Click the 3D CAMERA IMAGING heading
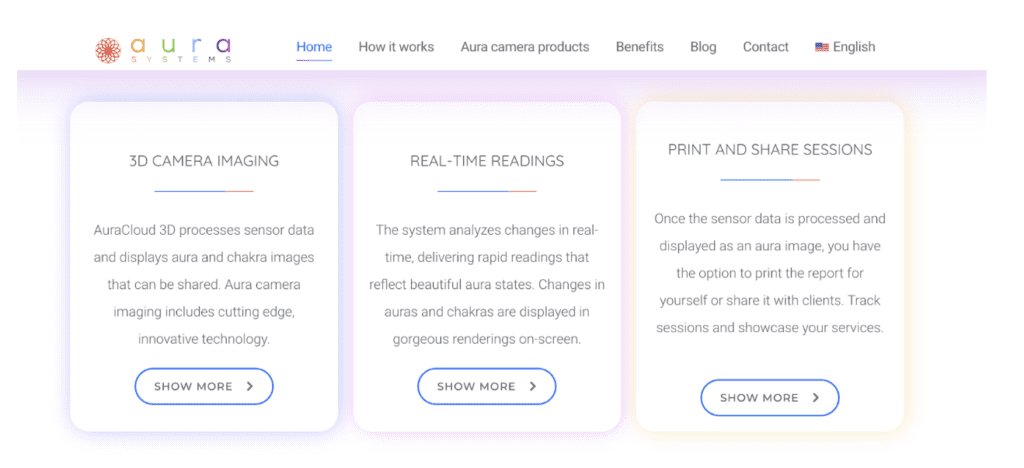Screen dimensions: 1024x468 pos(204,160)
